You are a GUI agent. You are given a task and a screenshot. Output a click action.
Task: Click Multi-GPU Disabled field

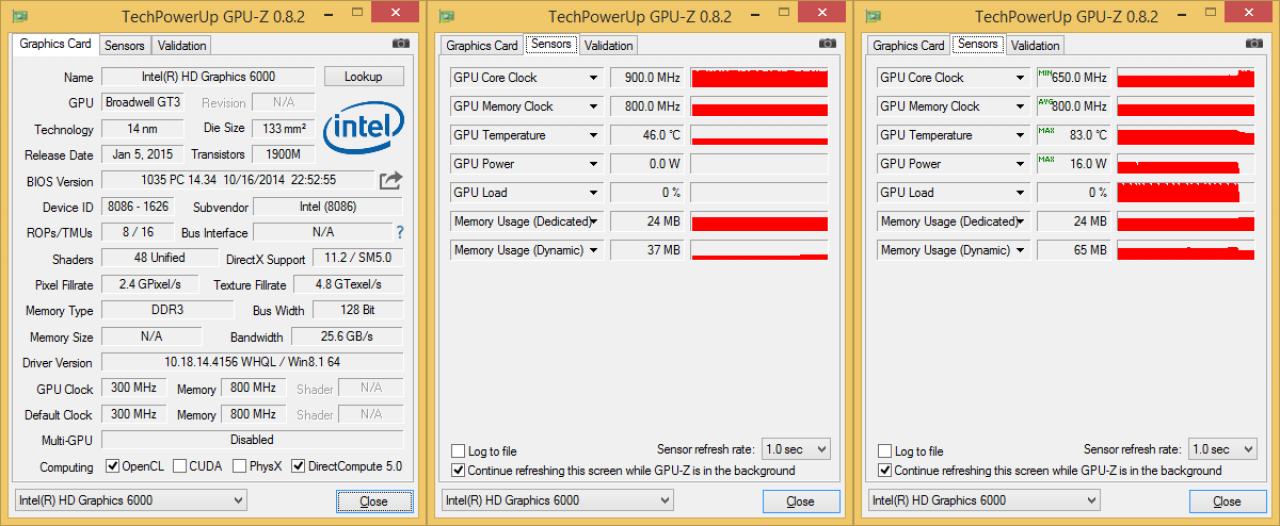coord(252,440)
